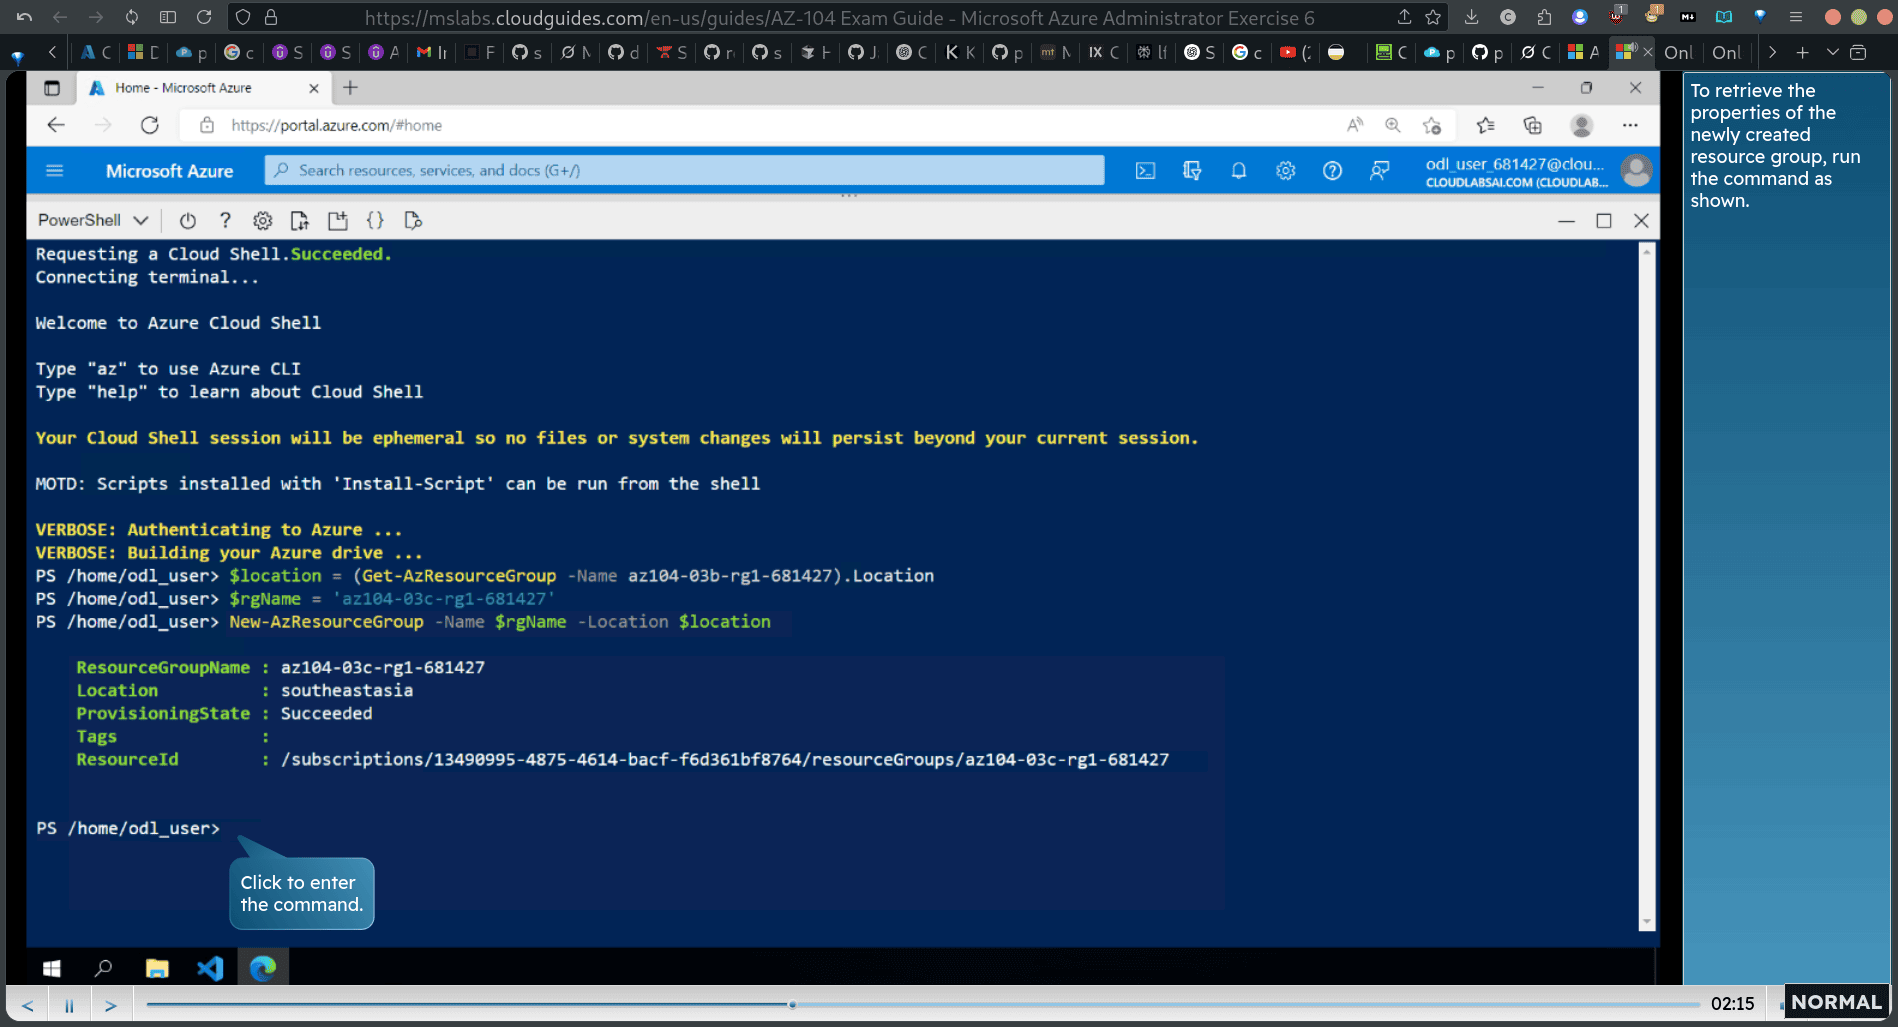Open a new outer browser tab

coord(1802,52)
